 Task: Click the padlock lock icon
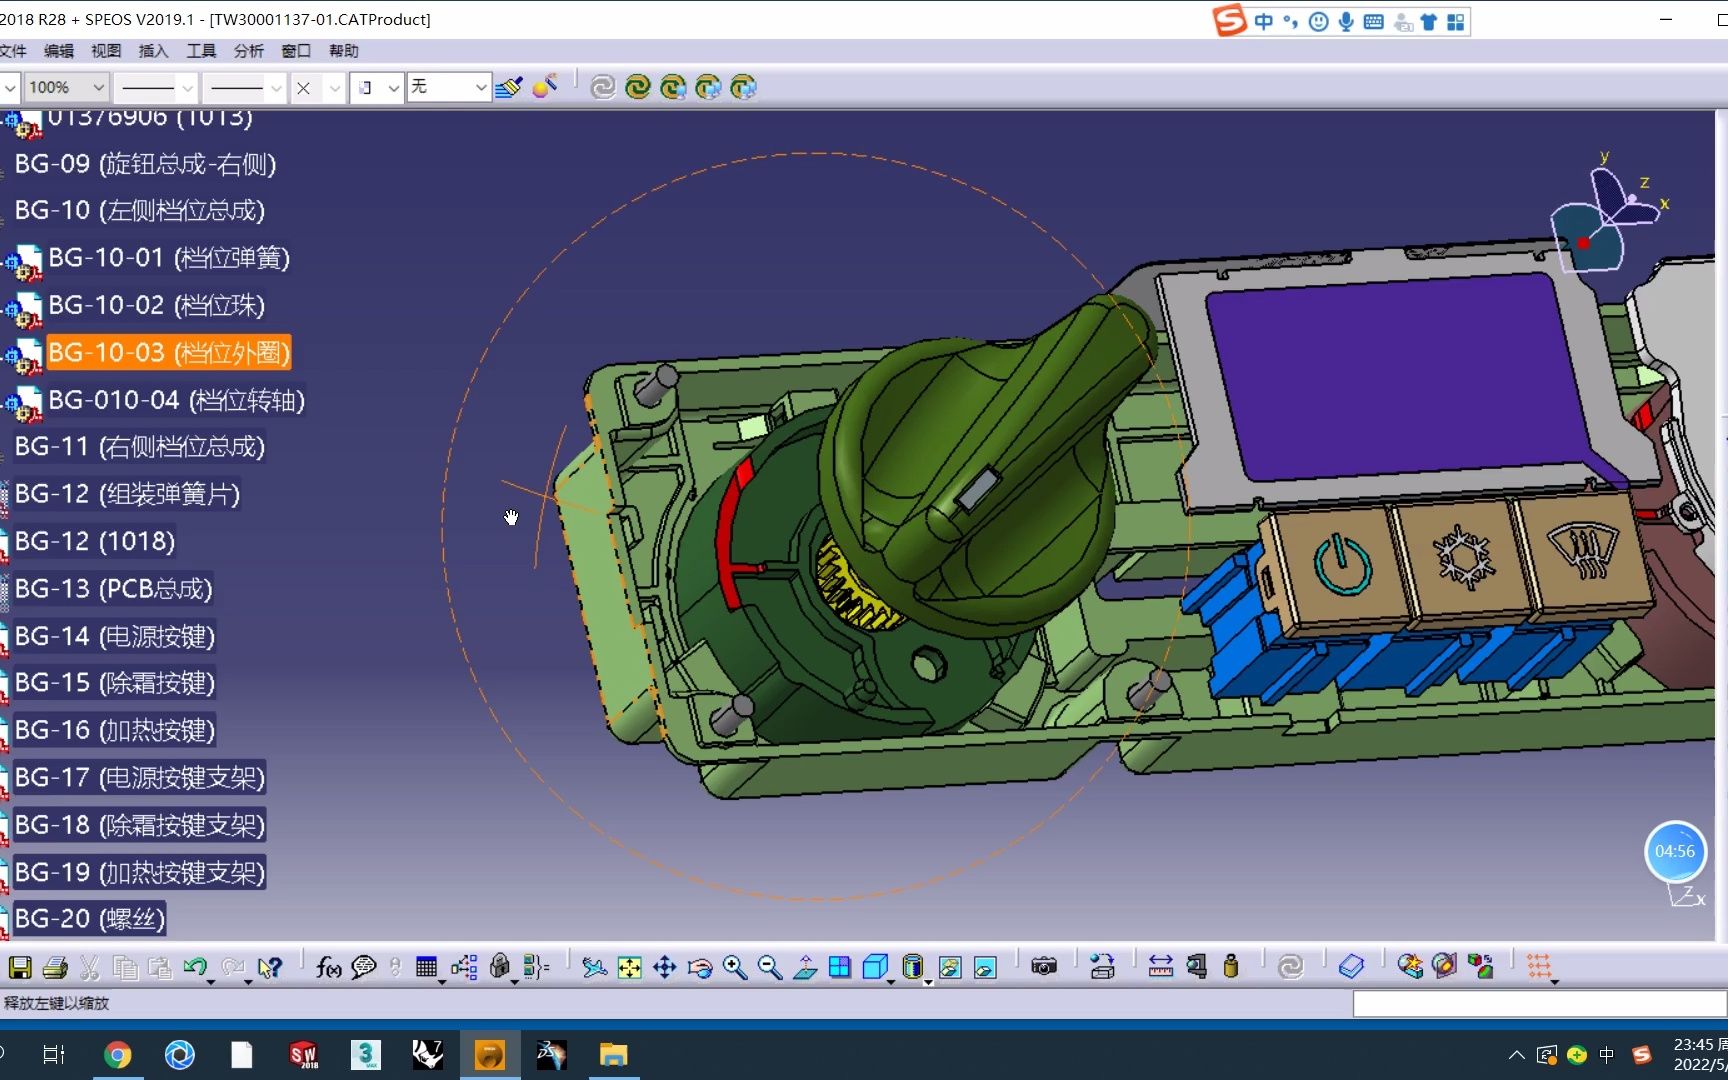click(x=500, y=966)
